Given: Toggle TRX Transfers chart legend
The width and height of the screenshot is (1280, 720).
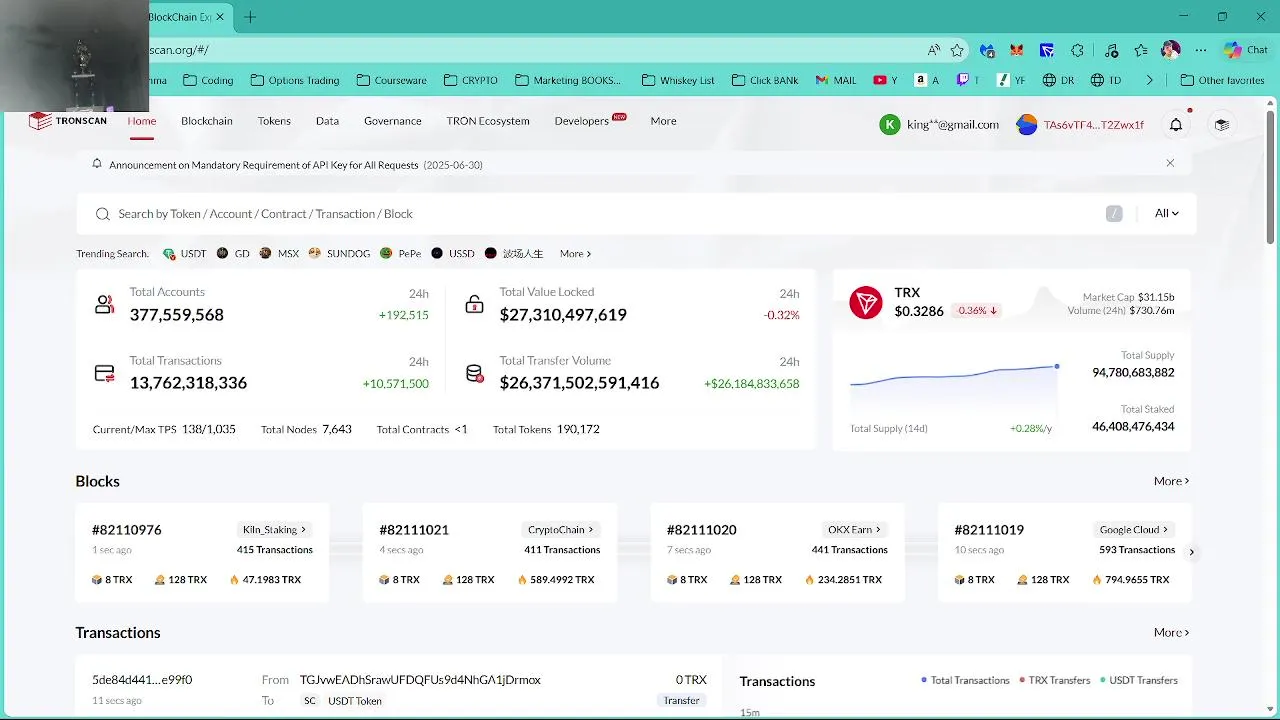Looking at the screenshot, I should [1054, 680].
